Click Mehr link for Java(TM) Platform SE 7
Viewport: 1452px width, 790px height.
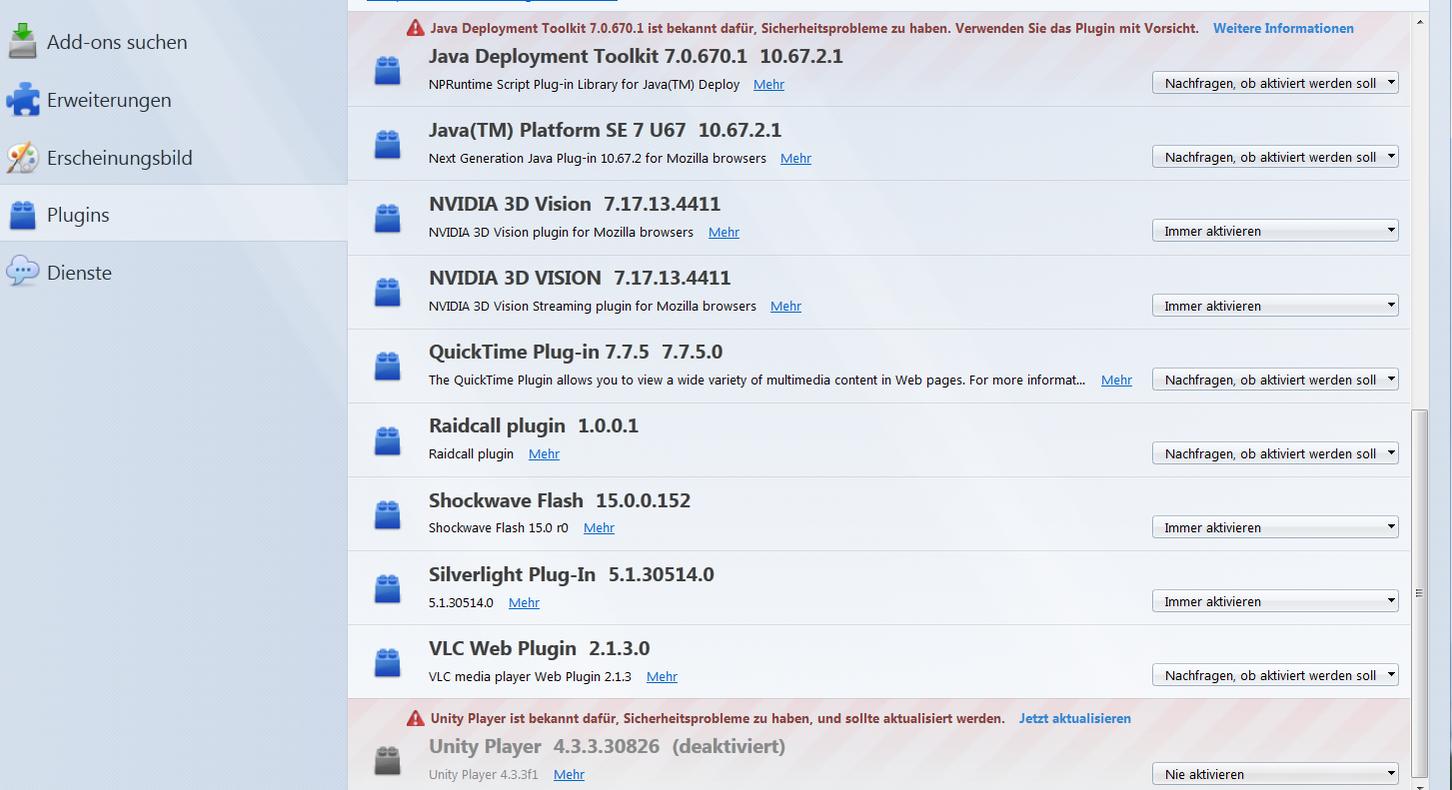click(x=795, y=158)
